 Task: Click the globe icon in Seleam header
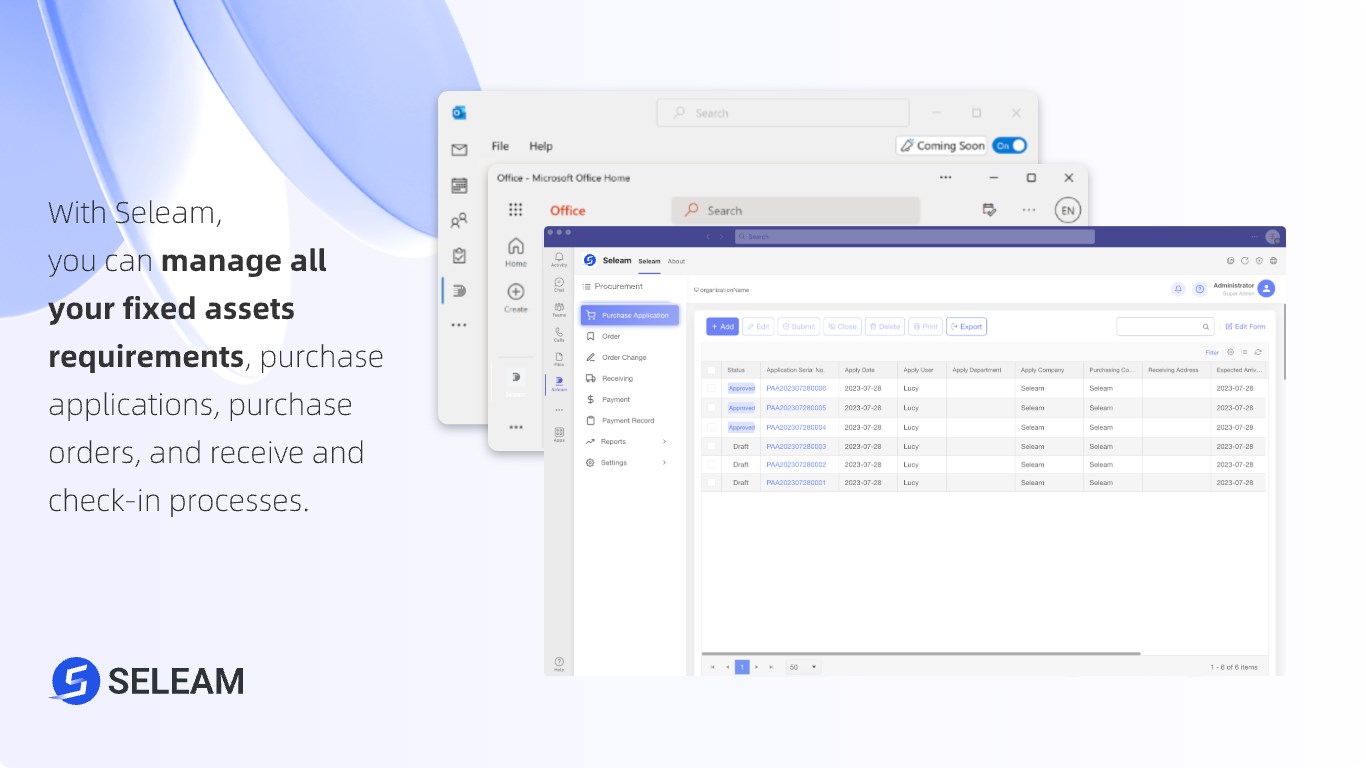click(x=1272, y=261)
